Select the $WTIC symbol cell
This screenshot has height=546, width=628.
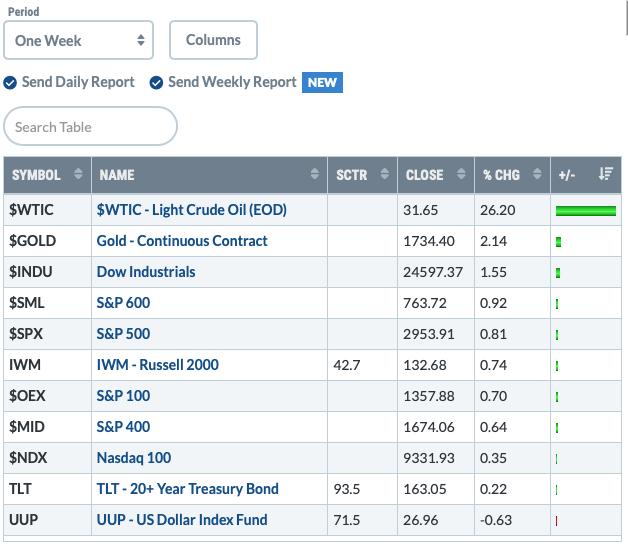48,210
